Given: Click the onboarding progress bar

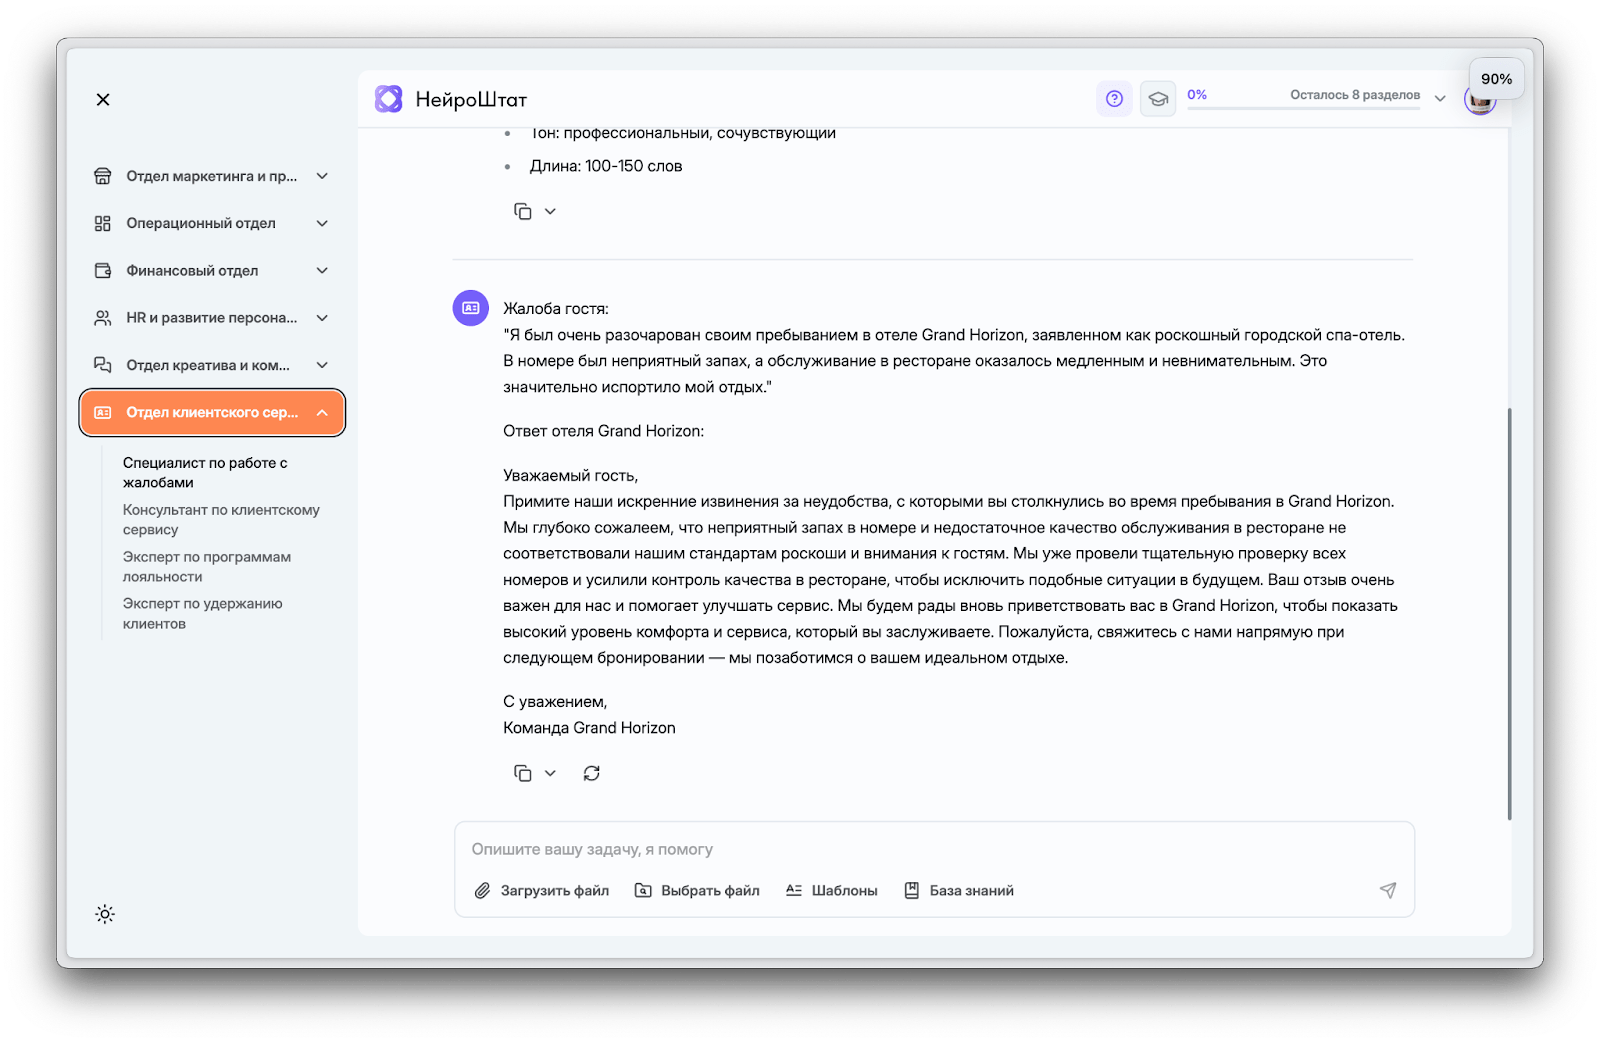Looking at the screenshot, I should pos(1303,107).
